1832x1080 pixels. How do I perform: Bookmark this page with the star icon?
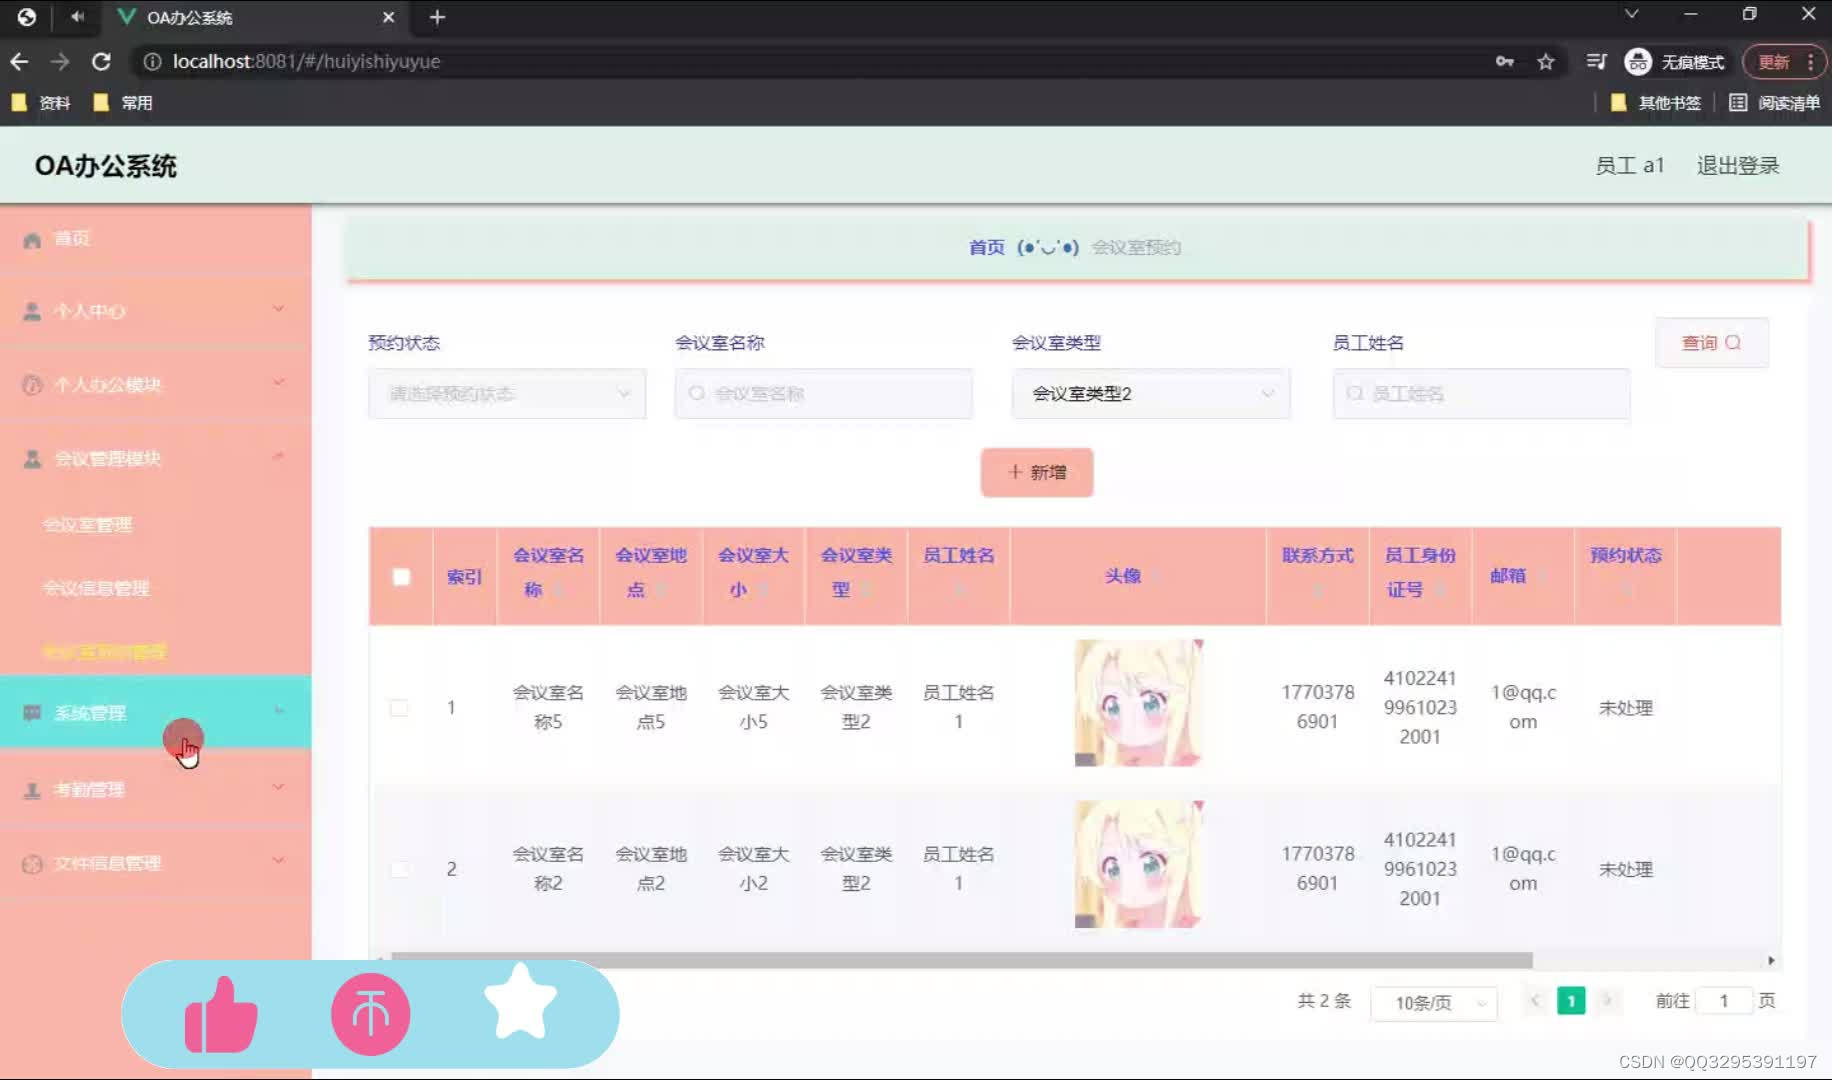1546,62
